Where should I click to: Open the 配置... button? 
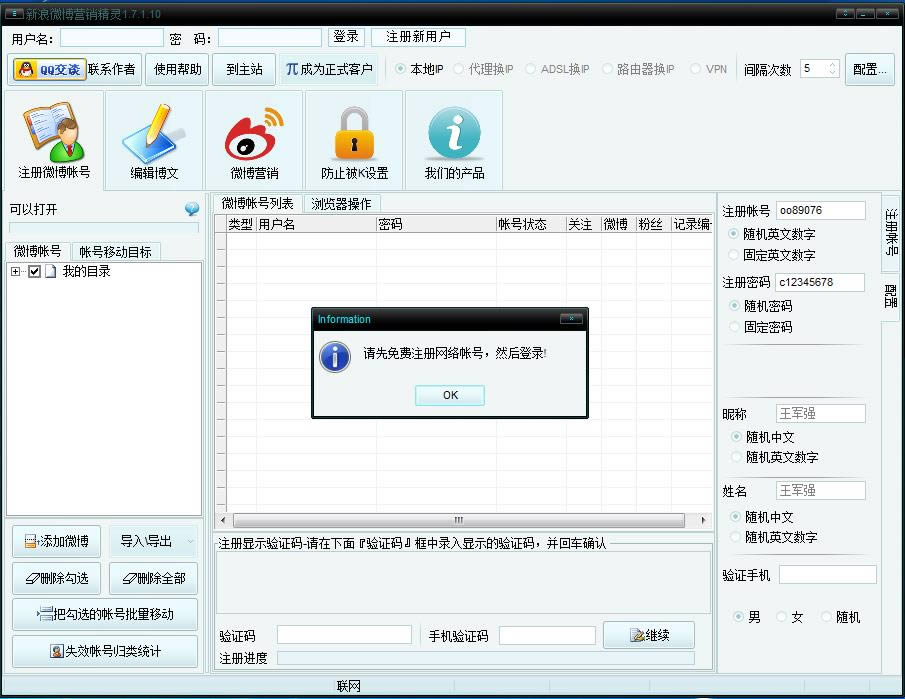870,69
